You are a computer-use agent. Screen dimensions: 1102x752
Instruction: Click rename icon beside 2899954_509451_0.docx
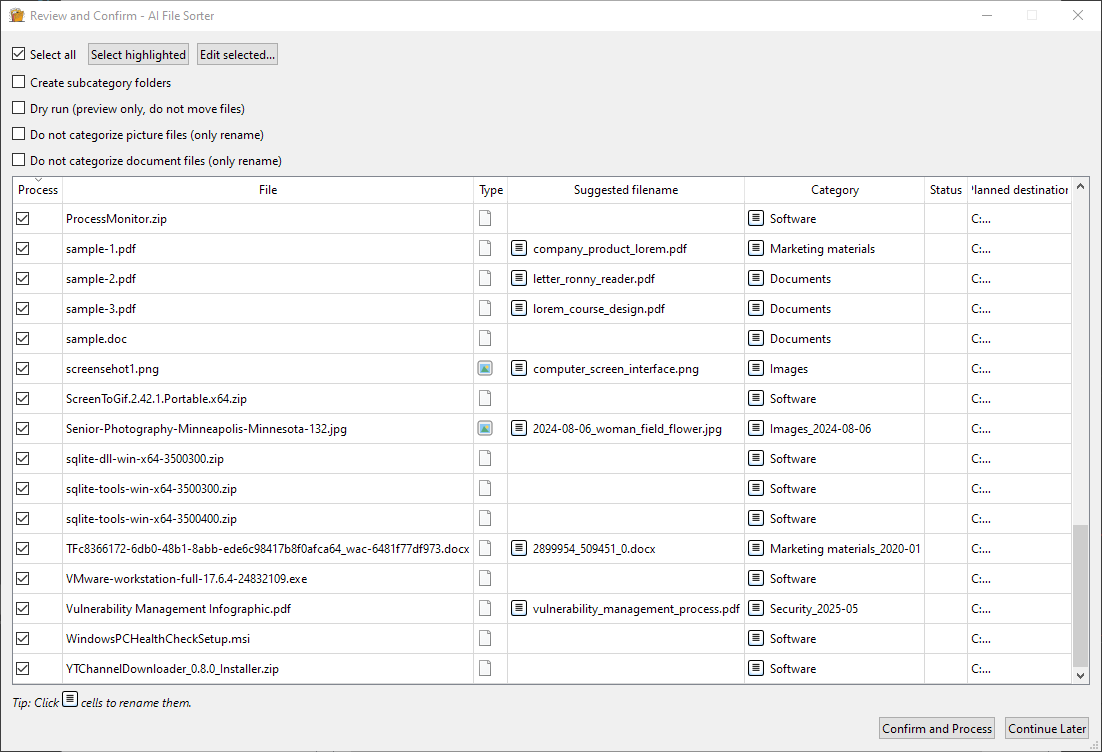coord(519,548)
